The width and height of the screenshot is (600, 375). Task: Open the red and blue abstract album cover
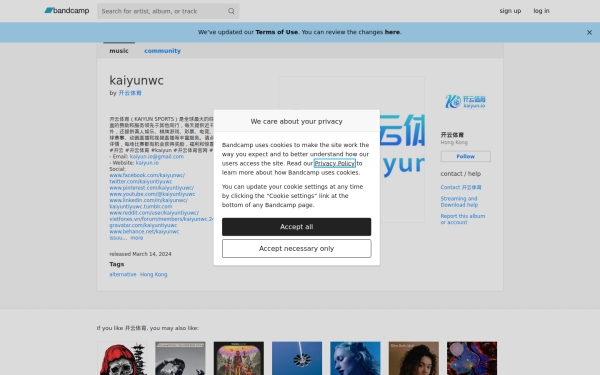pyautogui.click(x=472, y=358)
